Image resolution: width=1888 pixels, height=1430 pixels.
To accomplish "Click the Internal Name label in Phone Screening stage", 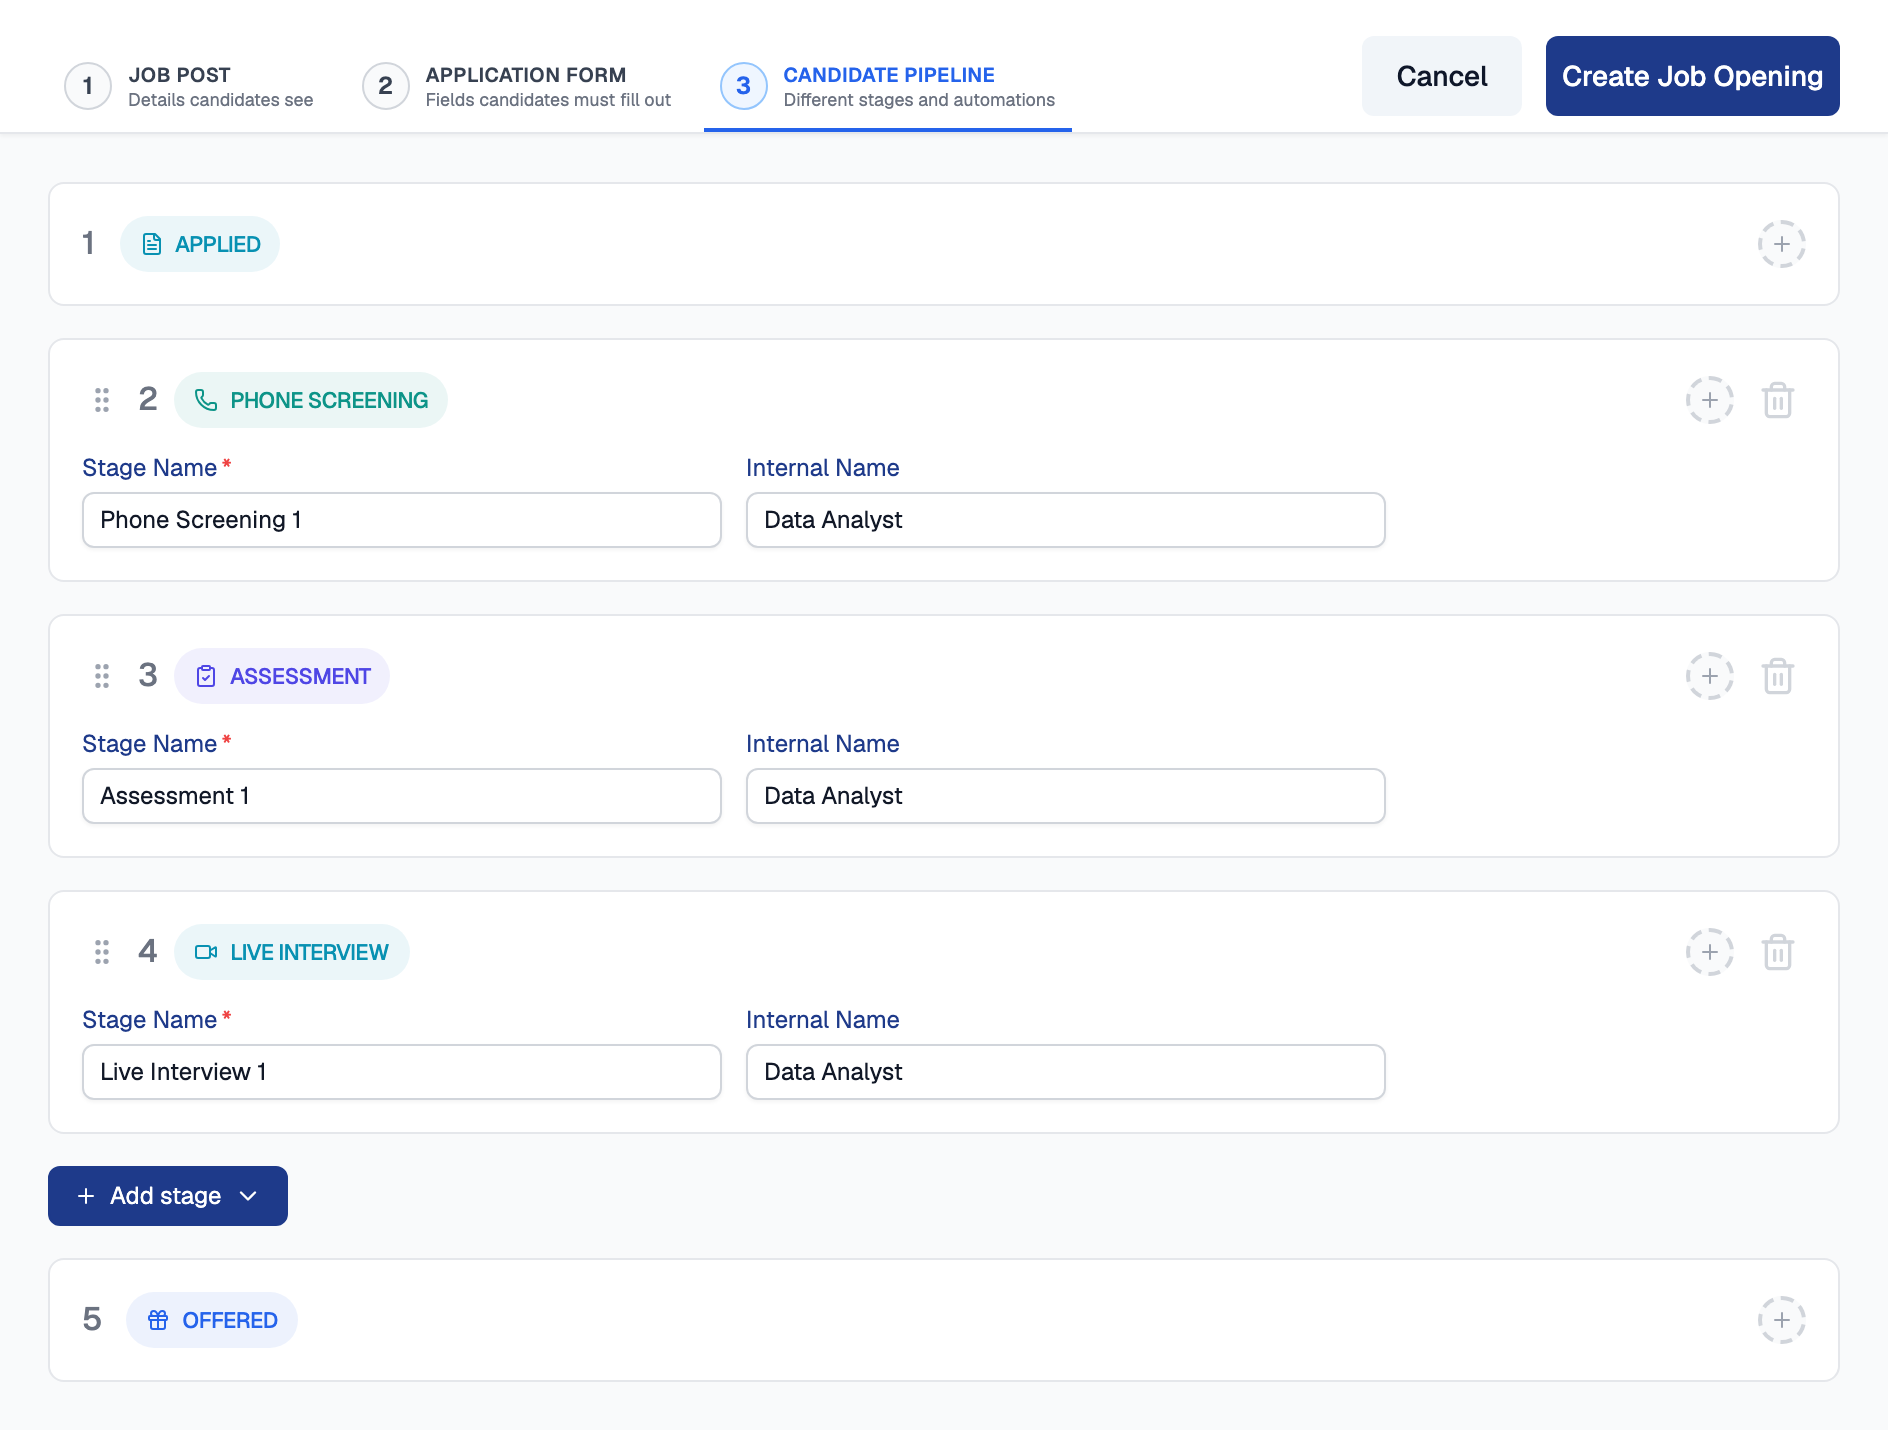I will [822, 468].
